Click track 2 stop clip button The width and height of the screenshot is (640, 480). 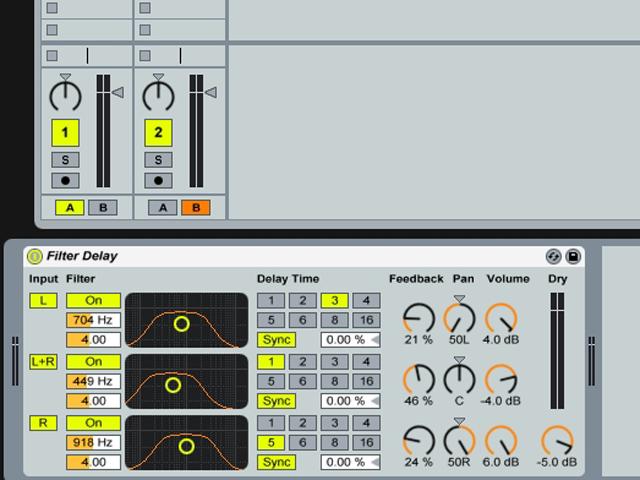click(145, 56)
